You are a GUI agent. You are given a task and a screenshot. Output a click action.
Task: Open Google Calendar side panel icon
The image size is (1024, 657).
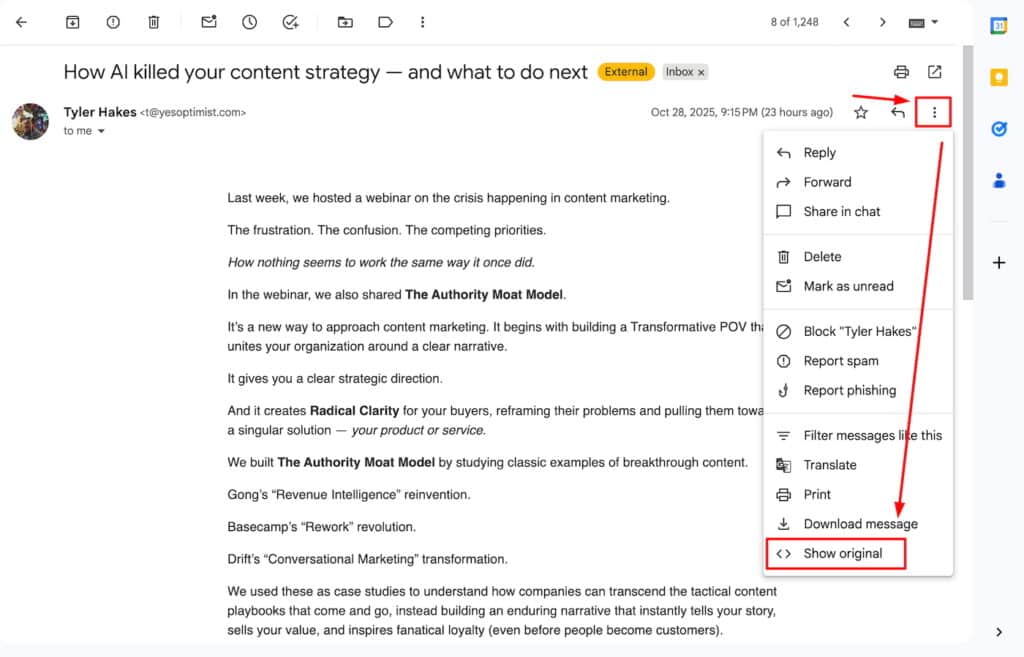pos(999,25)
